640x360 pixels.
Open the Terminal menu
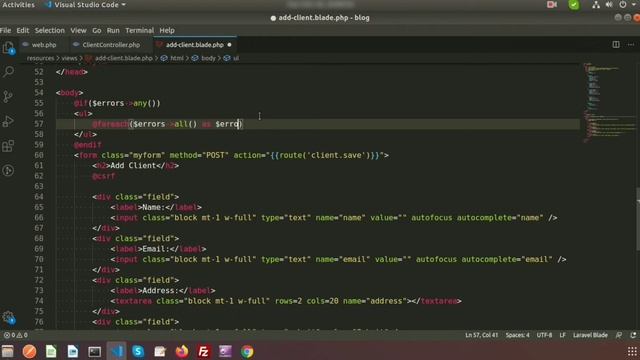click(140, 30)
